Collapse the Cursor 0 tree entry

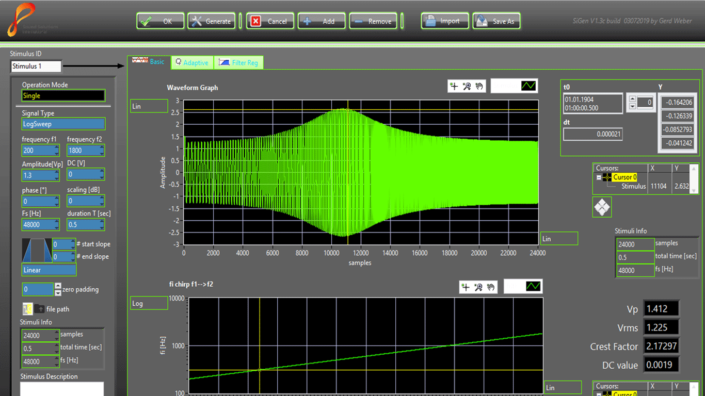pos(598,178)
